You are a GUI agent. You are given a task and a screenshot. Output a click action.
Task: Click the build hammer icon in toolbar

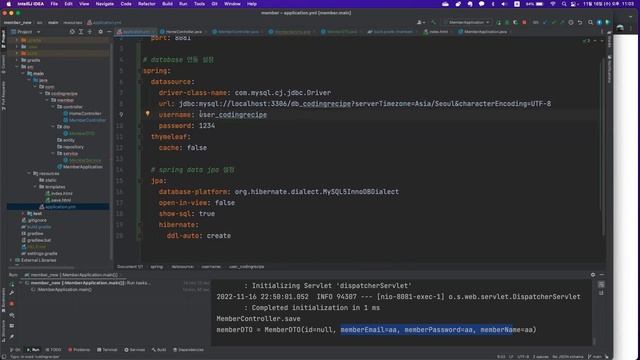[x=433, y=22]
